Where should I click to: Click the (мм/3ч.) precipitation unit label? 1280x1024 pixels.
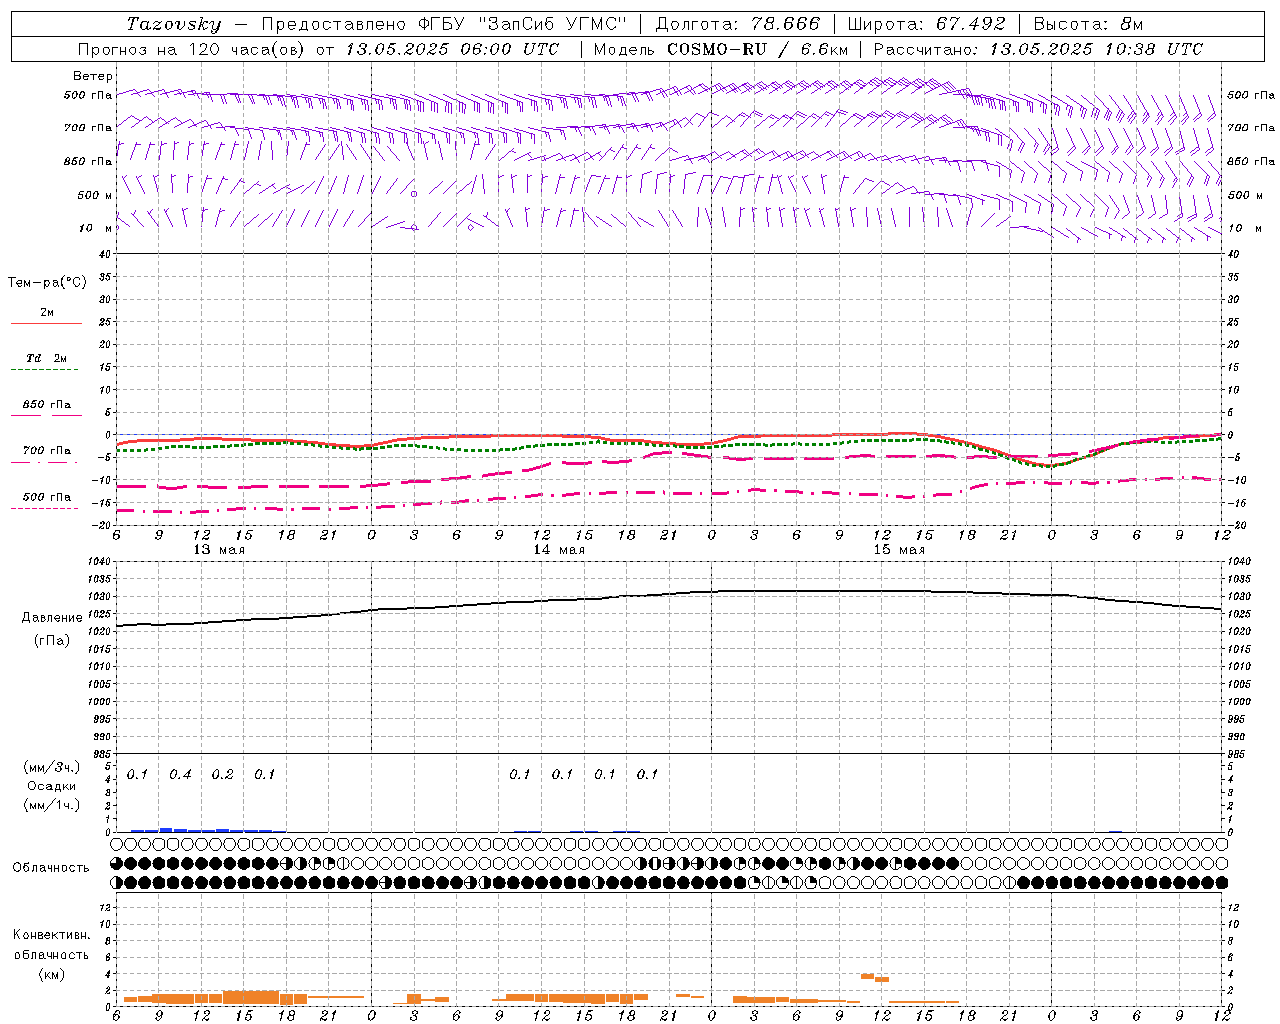click(x=52, y=768)
